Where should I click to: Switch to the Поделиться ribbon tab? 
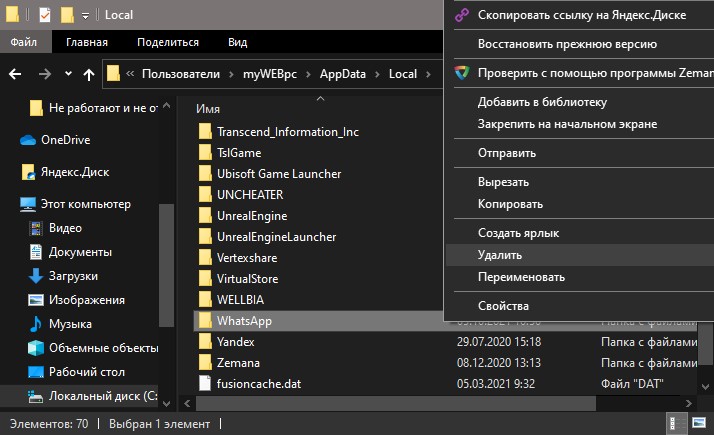click(168, 42)
